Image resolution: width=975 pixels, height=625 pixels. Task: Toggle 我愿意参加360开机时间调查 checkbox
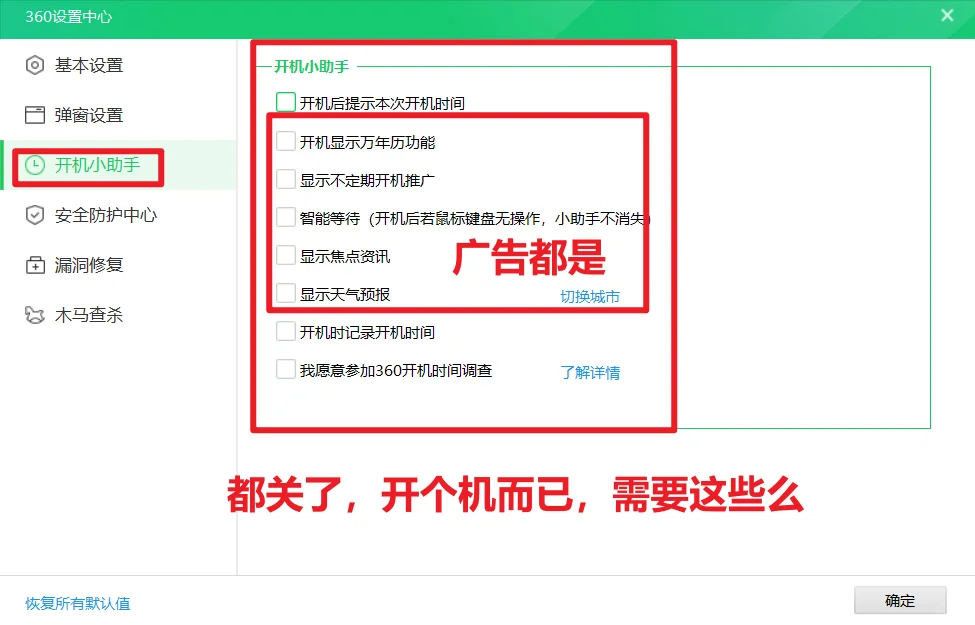click(x=285, y=369)
